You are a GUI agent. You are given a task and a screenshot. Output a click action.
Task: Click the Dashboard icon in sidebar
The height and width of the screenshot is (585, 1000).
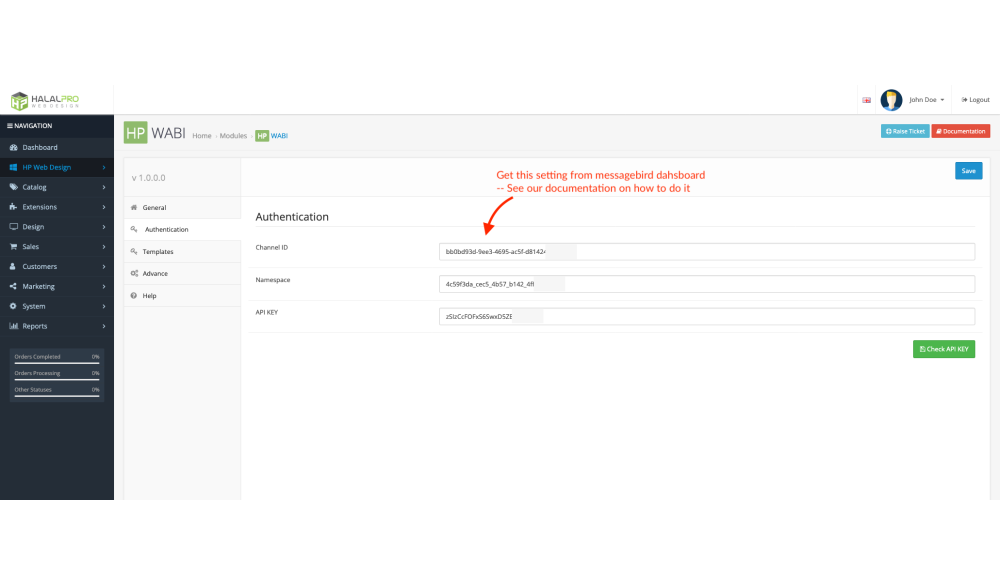(13, 147)
